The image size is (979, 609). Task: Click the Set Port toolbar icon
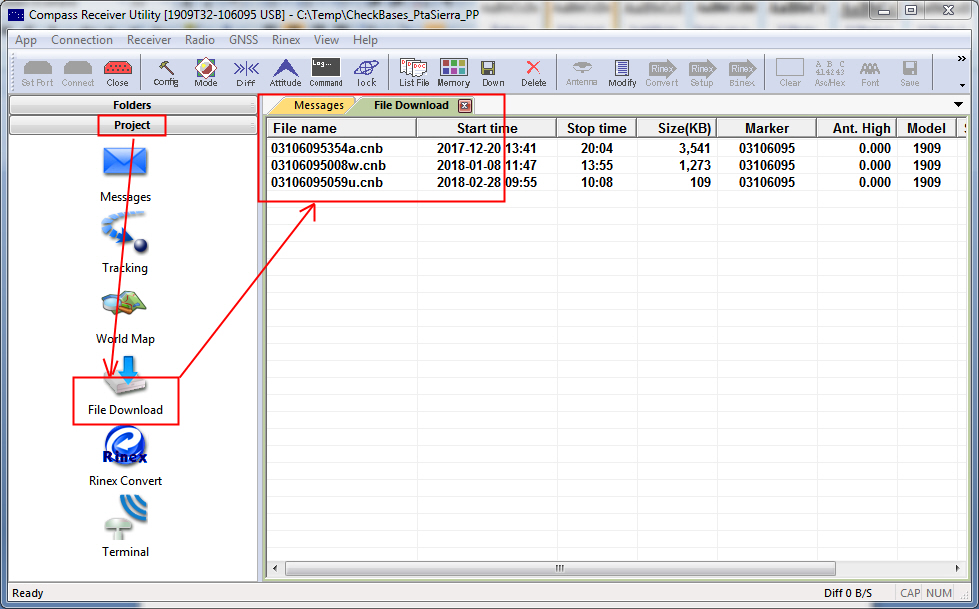pyautogui.click(x=37, y=73)
